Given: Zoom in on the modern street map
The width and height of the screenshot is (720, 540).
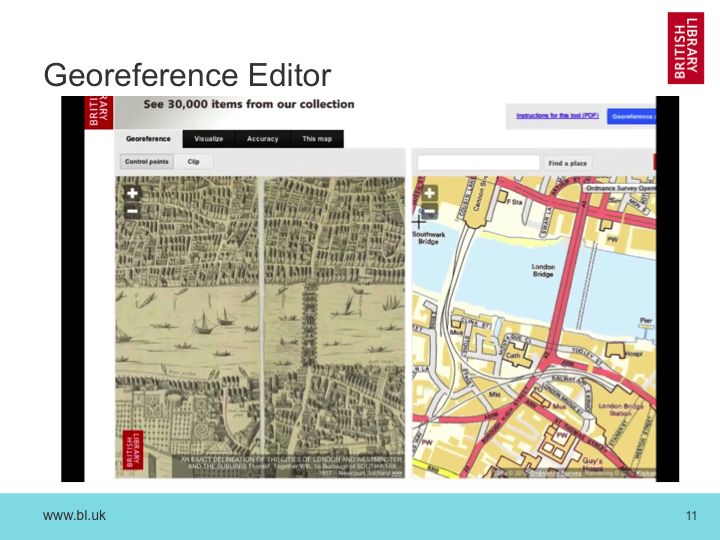Looking at the screenshot, I should pyautogui.click(x=429, y=194).
